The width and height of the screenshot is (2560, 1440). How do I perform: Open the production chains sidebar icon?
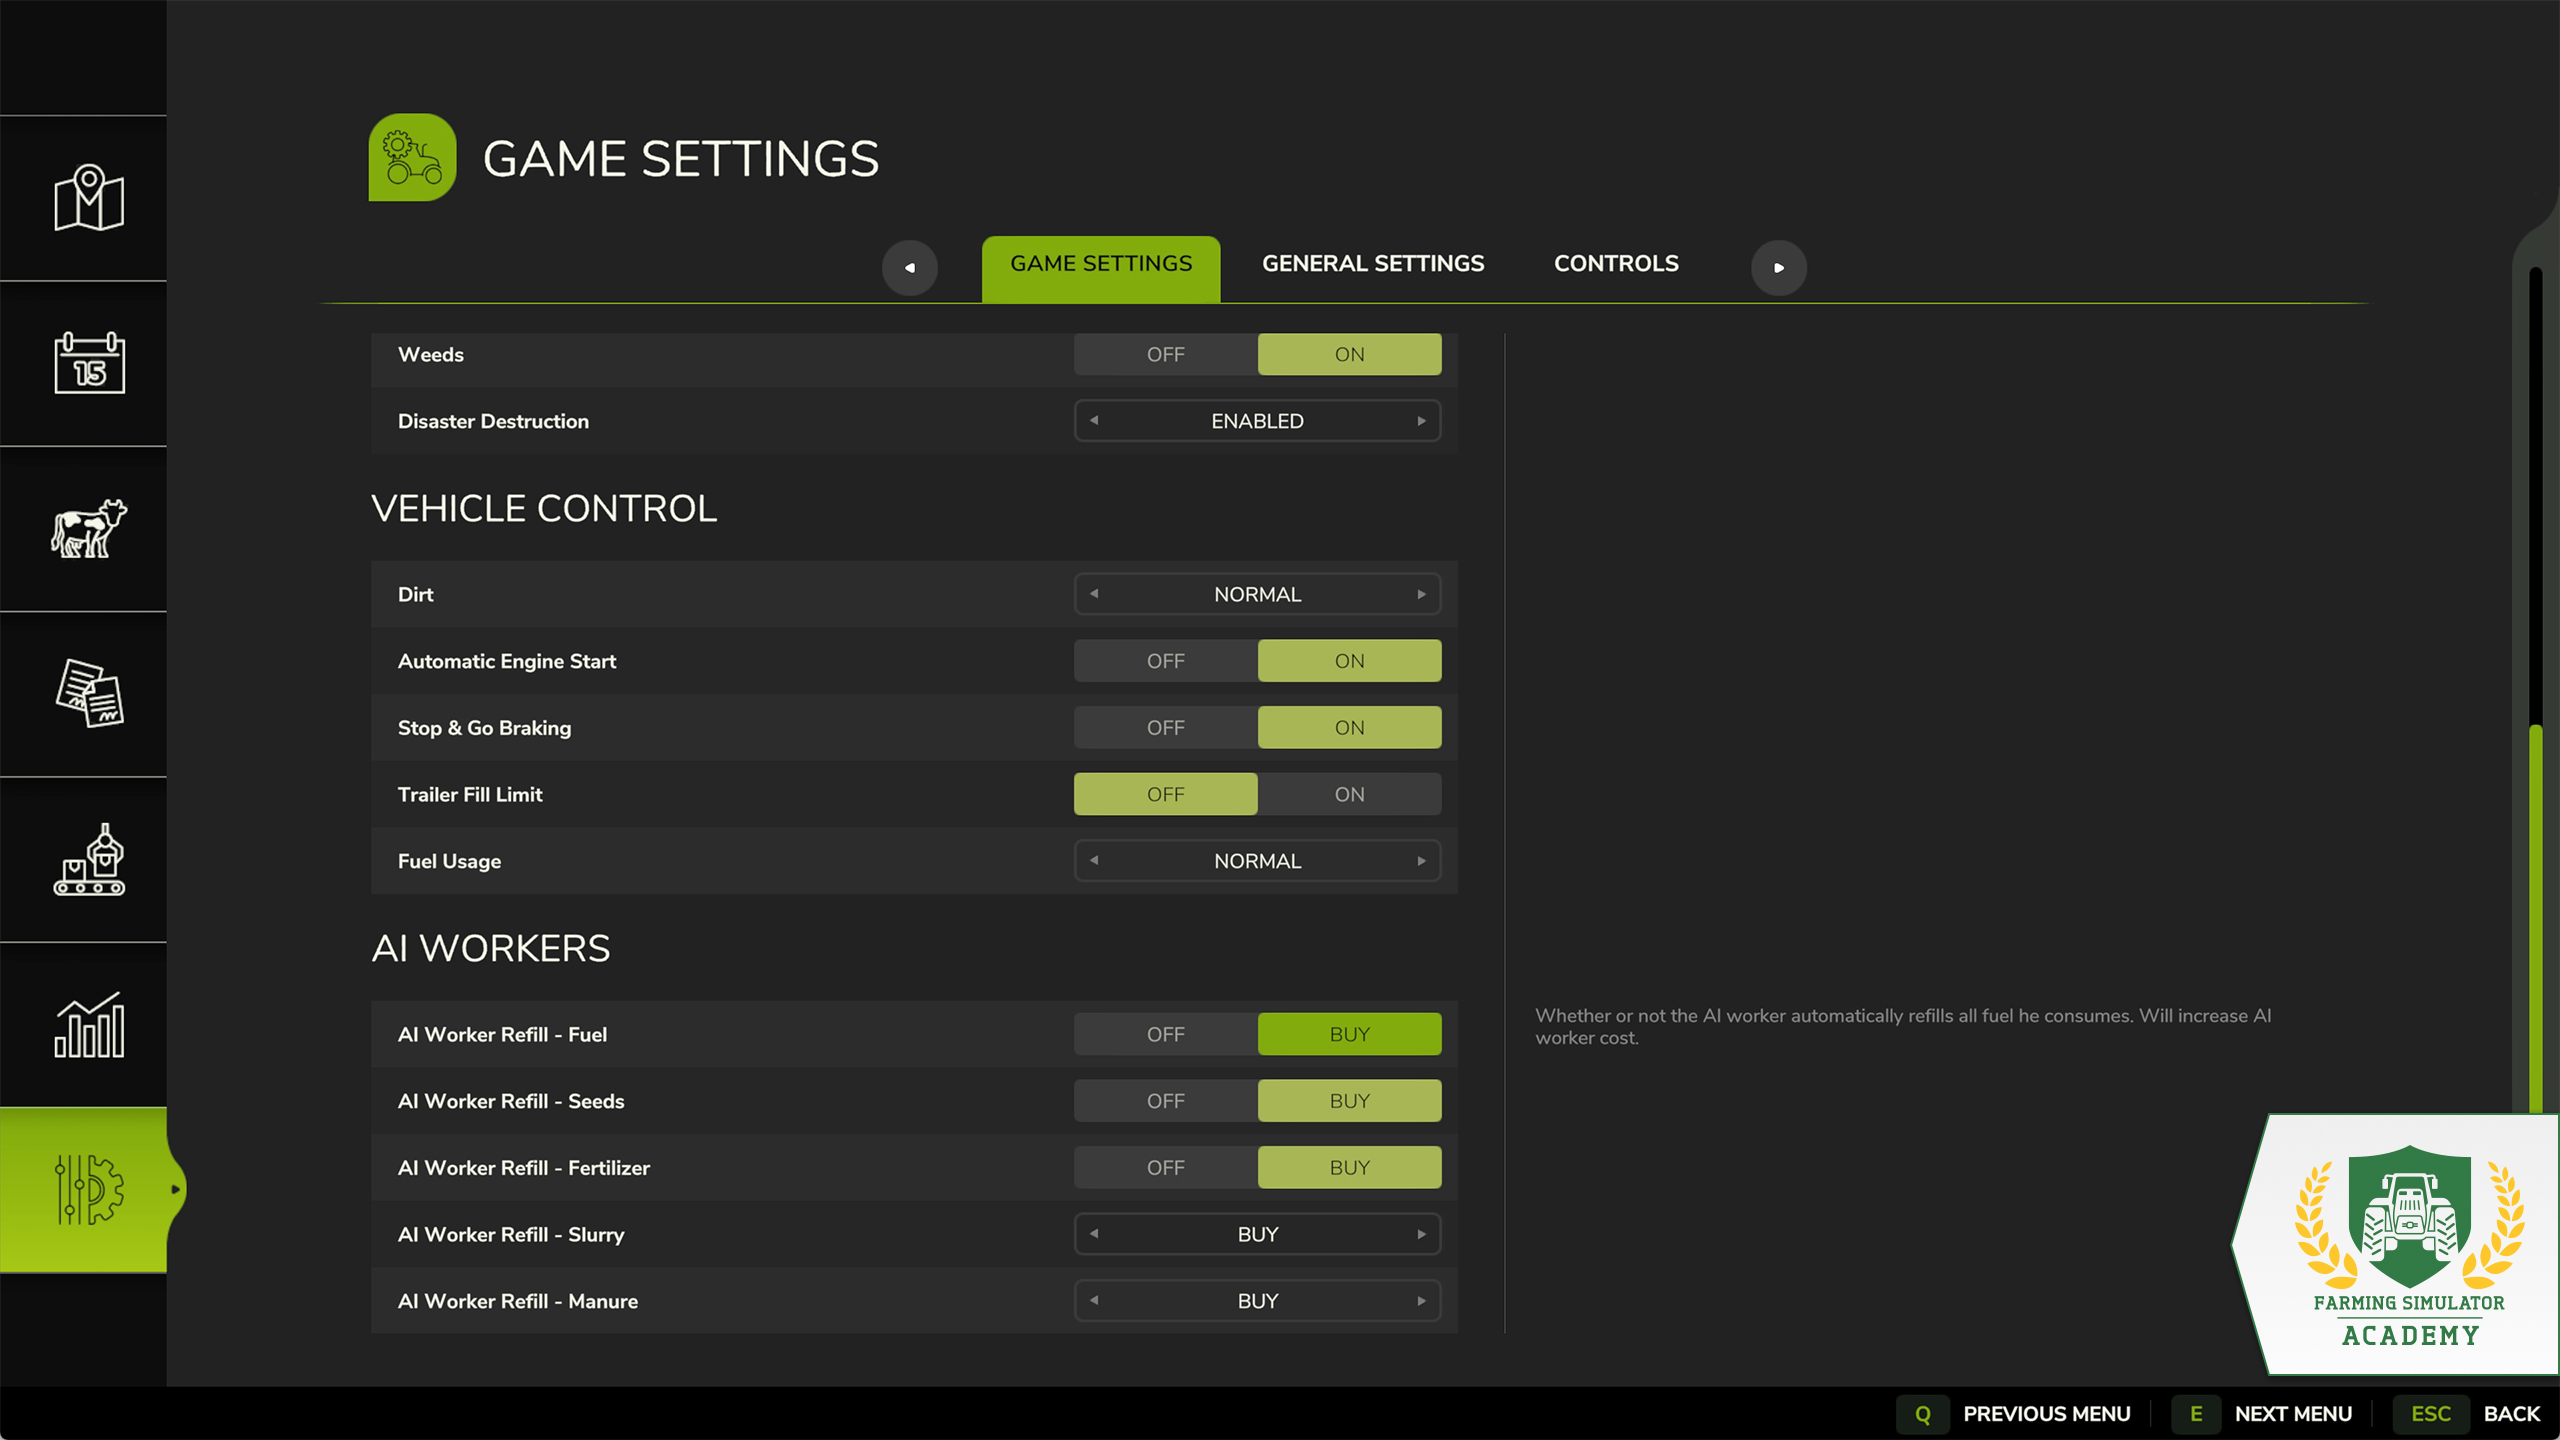88,859
